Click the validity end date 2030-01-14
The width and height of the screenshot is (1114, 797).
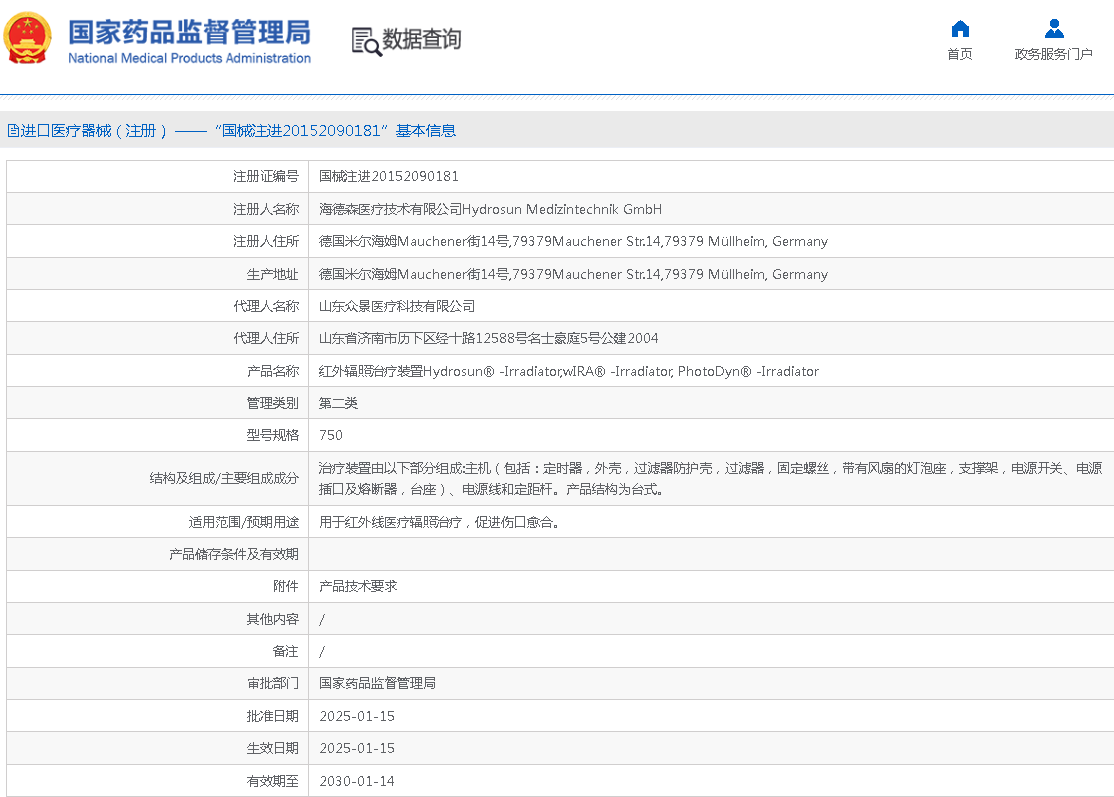tap(357, 781)
